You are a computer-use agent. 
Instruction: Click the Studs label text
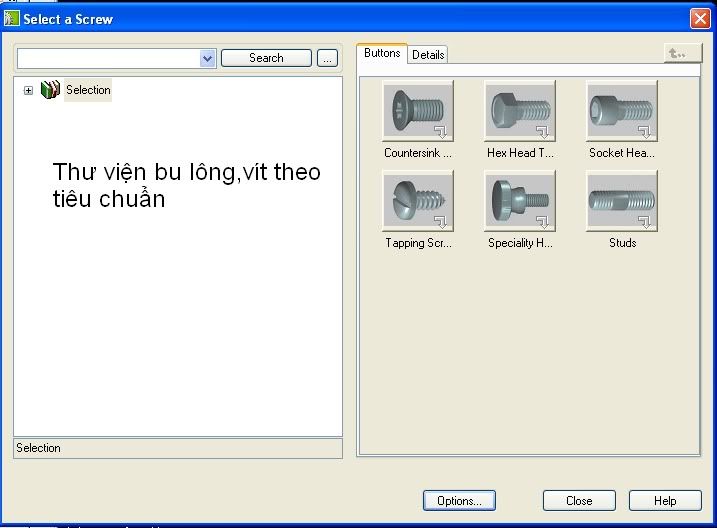pos(622,243)
